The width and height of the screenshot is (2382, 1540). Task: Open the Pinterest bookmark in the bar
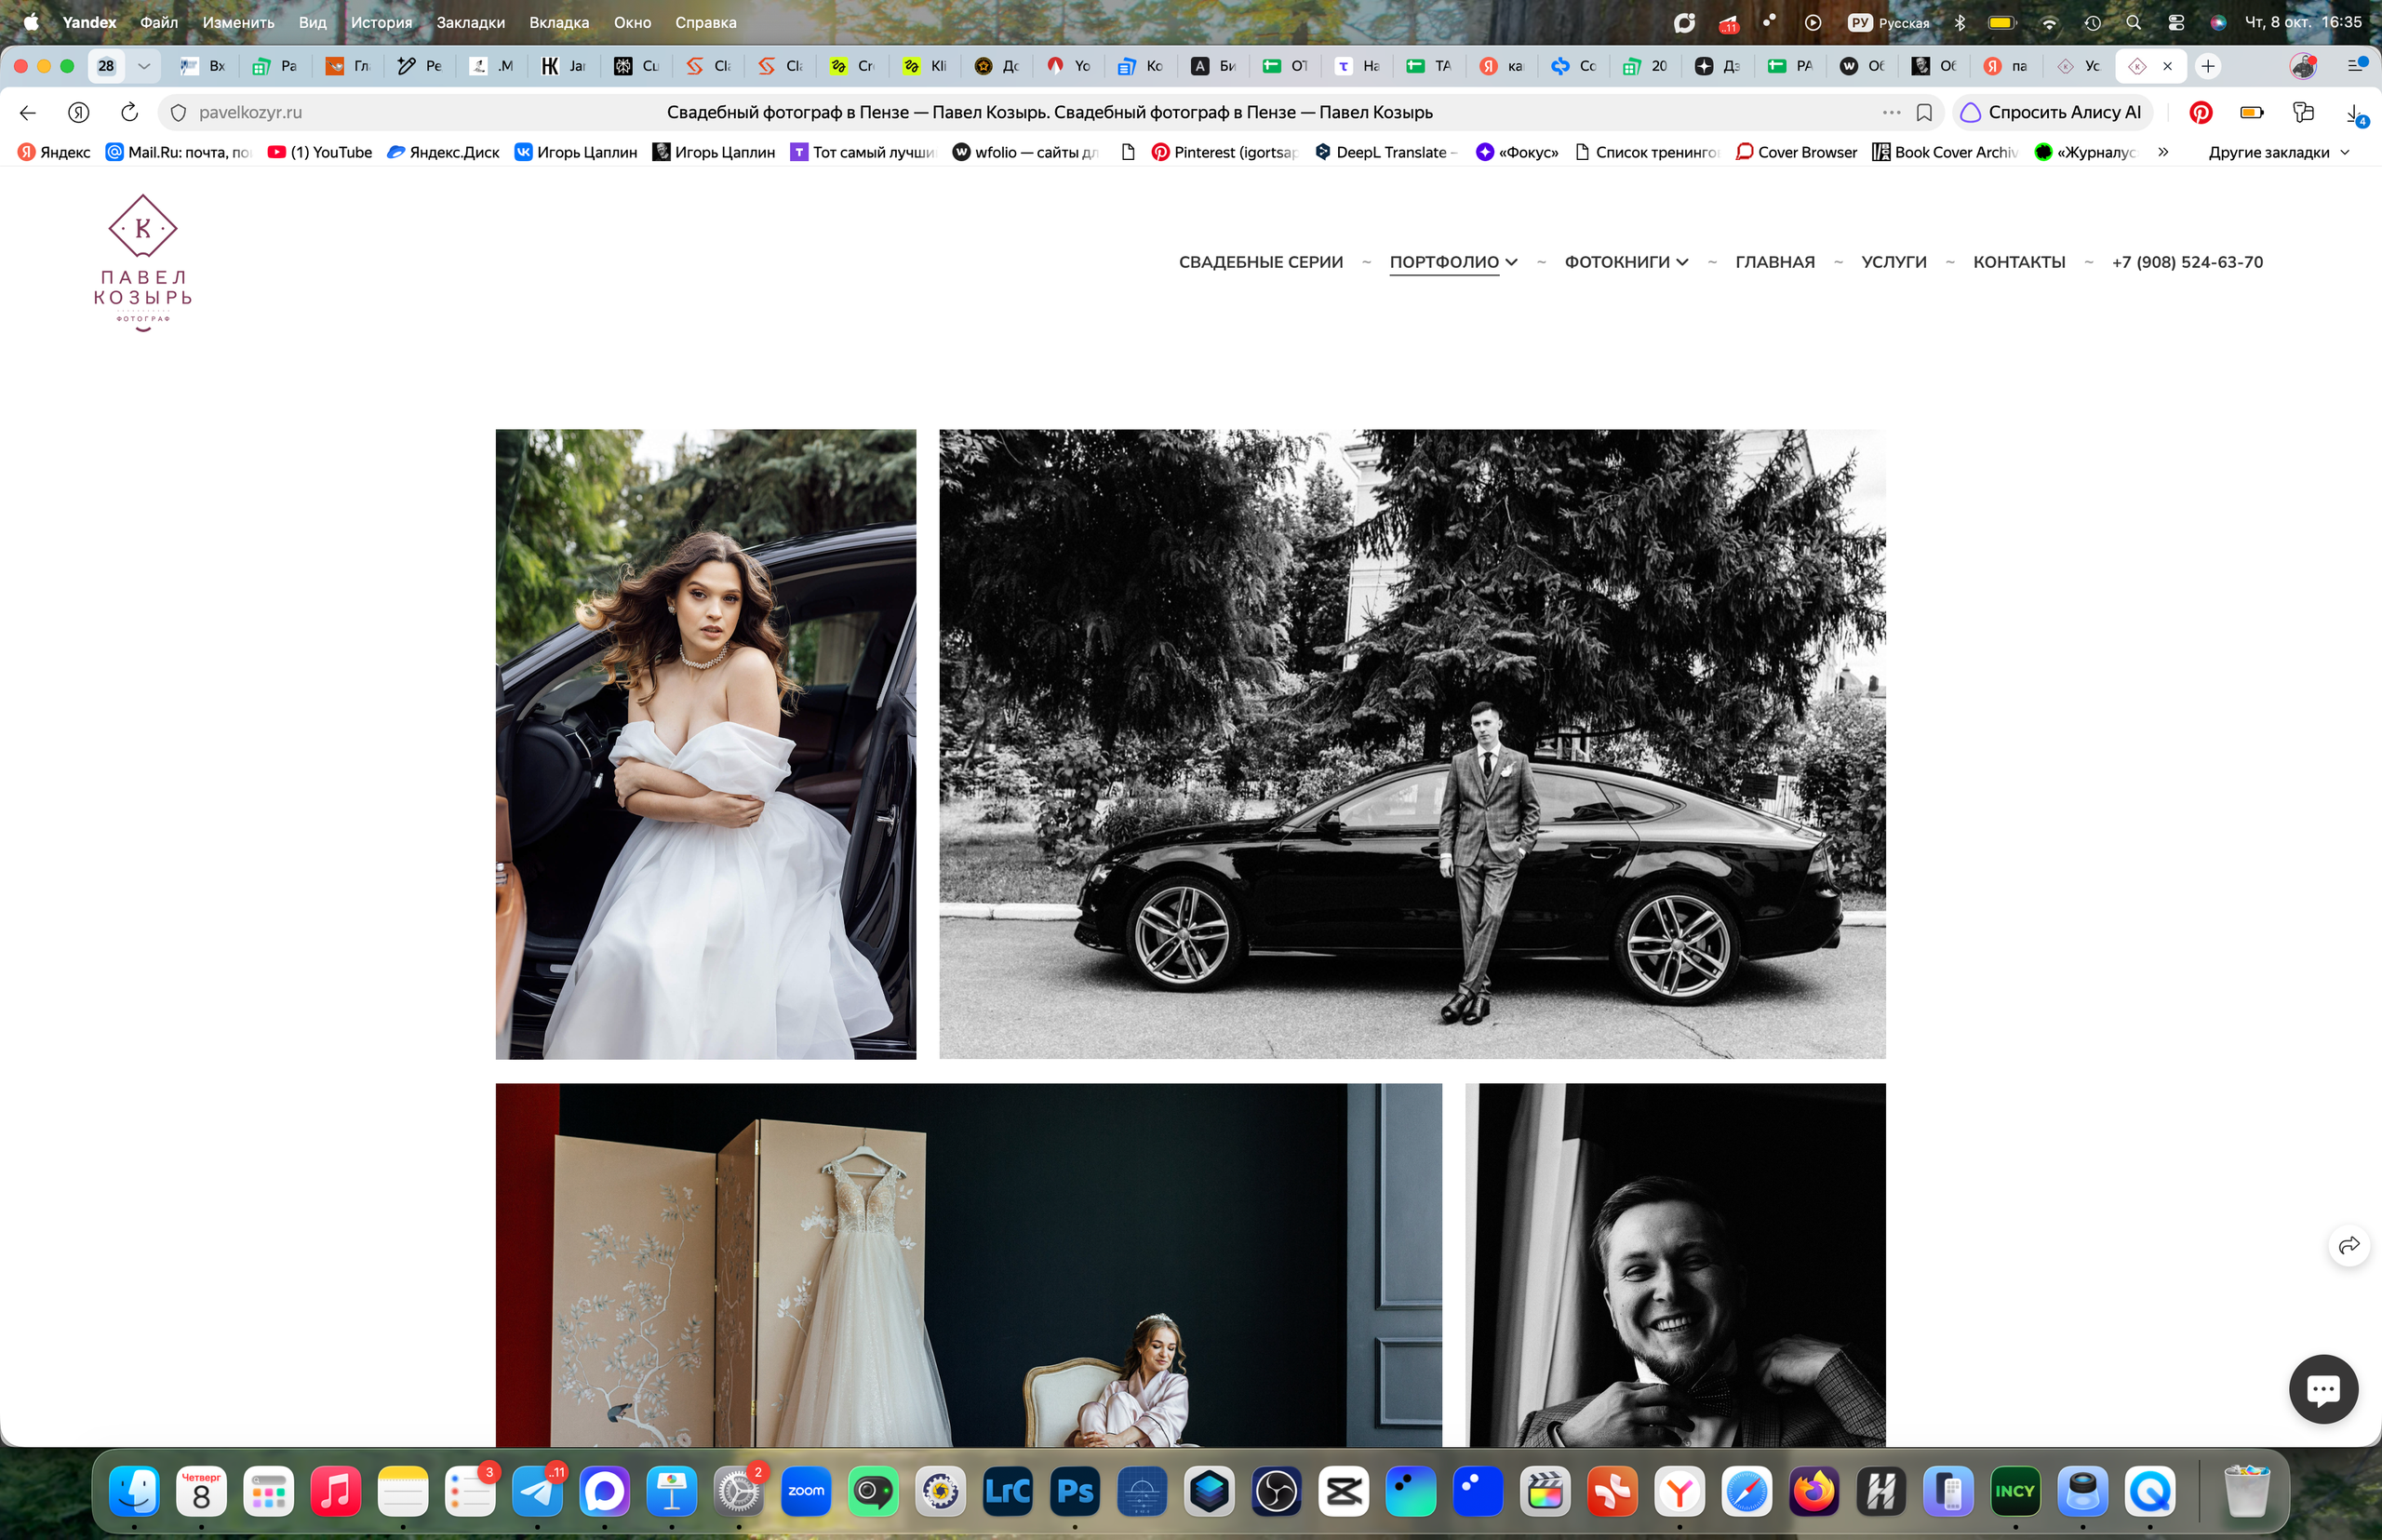pyautogui.click(x=1224, y=152)
